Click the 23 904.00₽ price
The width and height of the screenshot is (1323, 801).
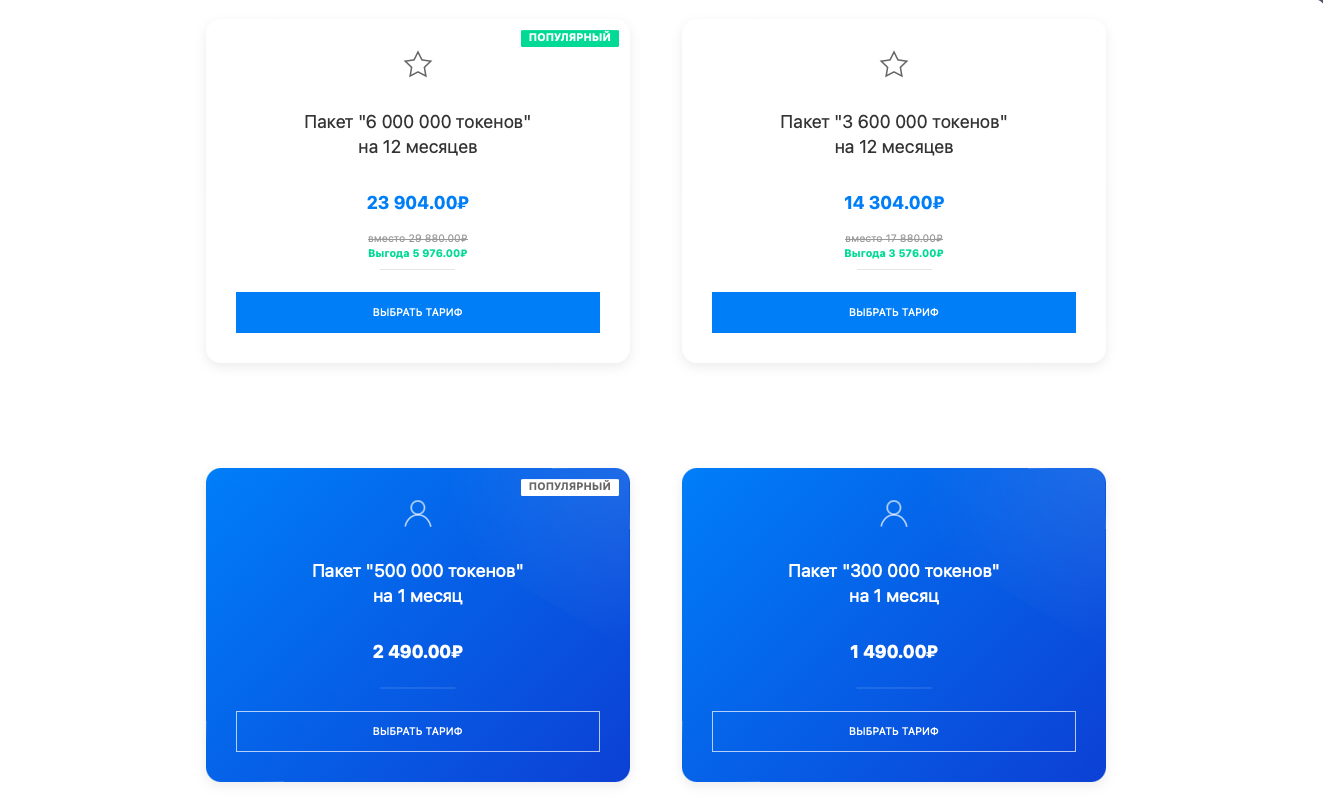click(x=418, y=203)
